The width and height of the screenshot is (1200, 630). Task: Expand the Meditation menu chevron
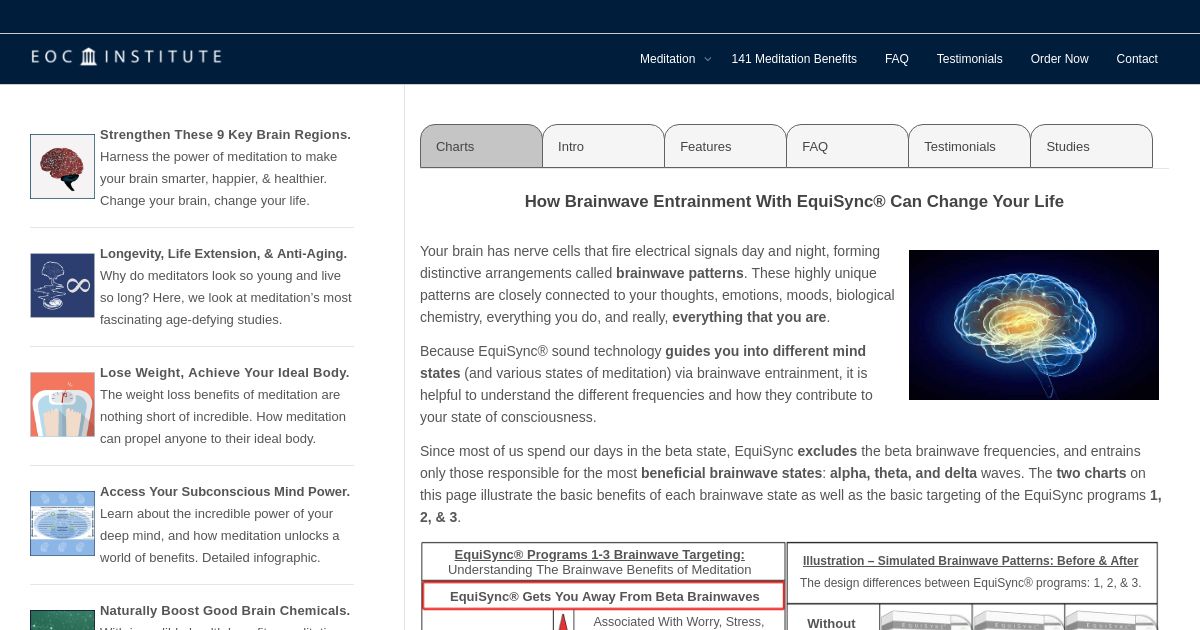click(708, 59)
